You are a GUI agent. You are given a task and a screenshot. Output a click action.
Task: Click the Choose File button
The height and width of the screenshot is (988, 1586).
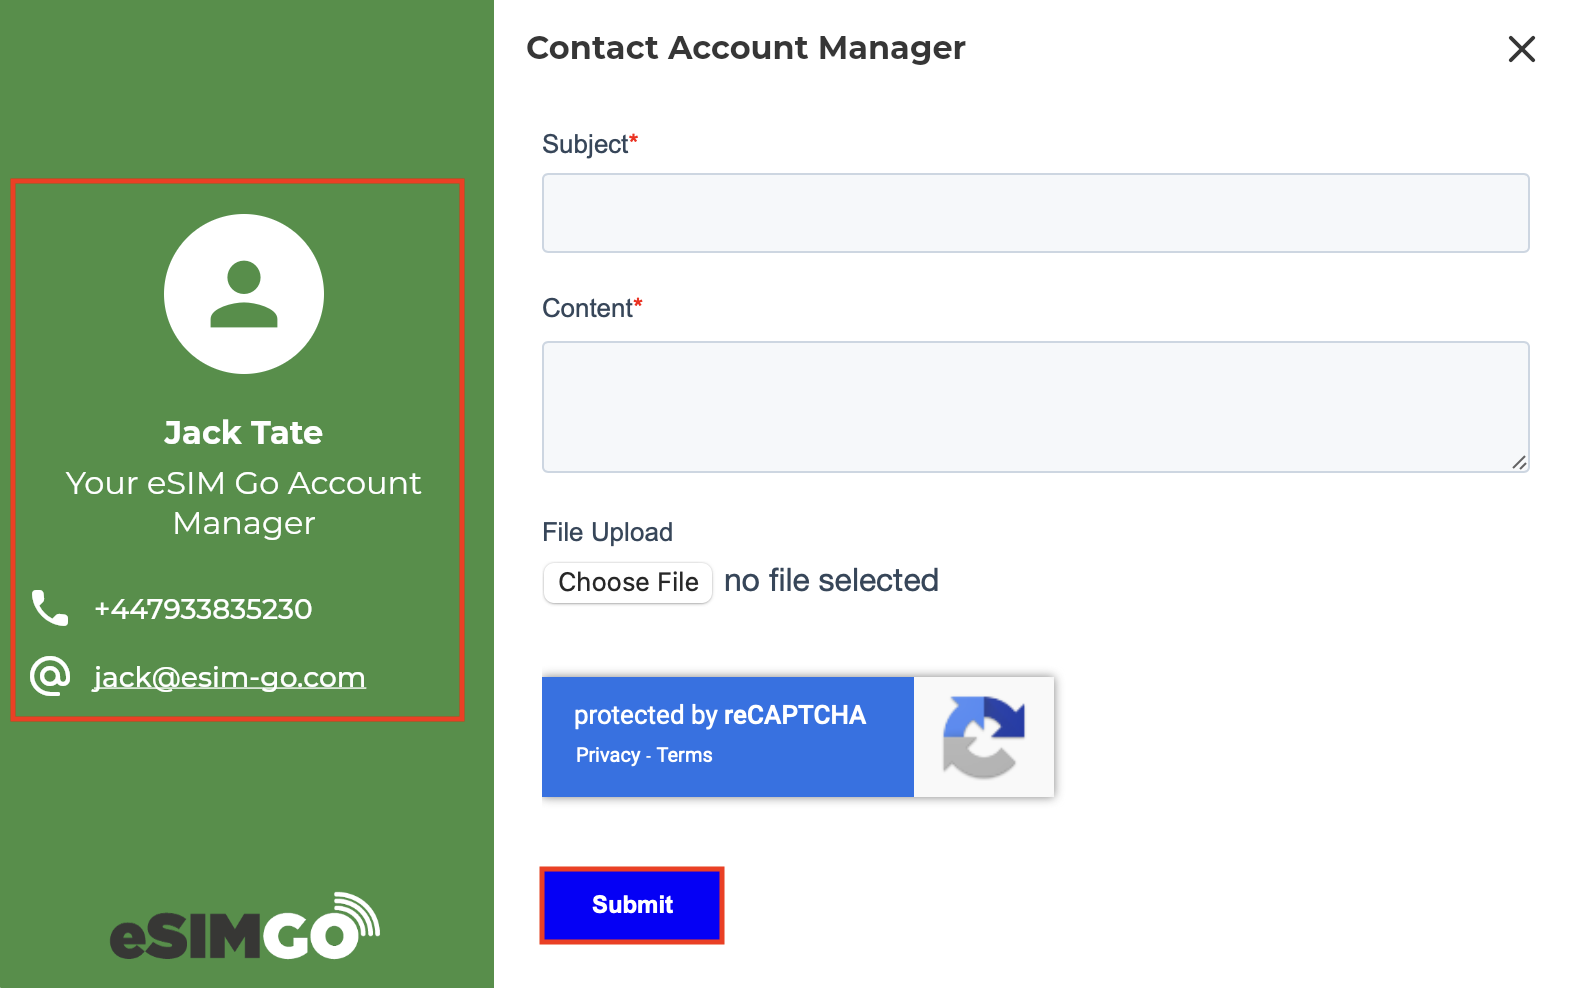pos(628,582)
